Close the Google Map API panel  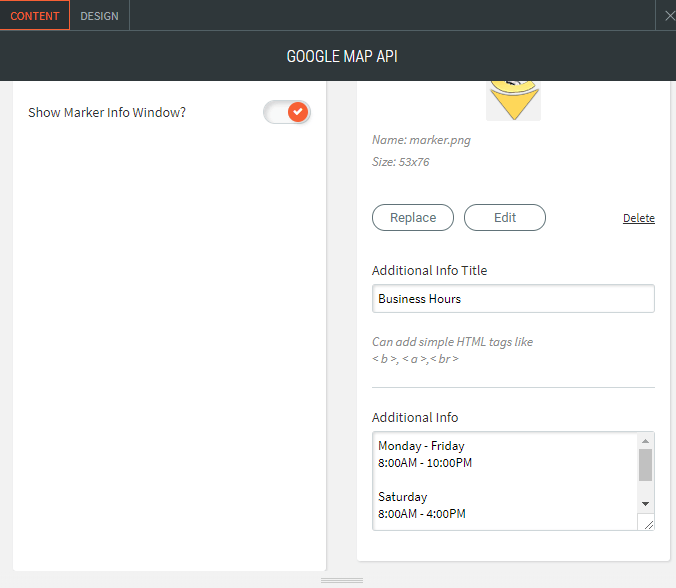tap(669, 15)
